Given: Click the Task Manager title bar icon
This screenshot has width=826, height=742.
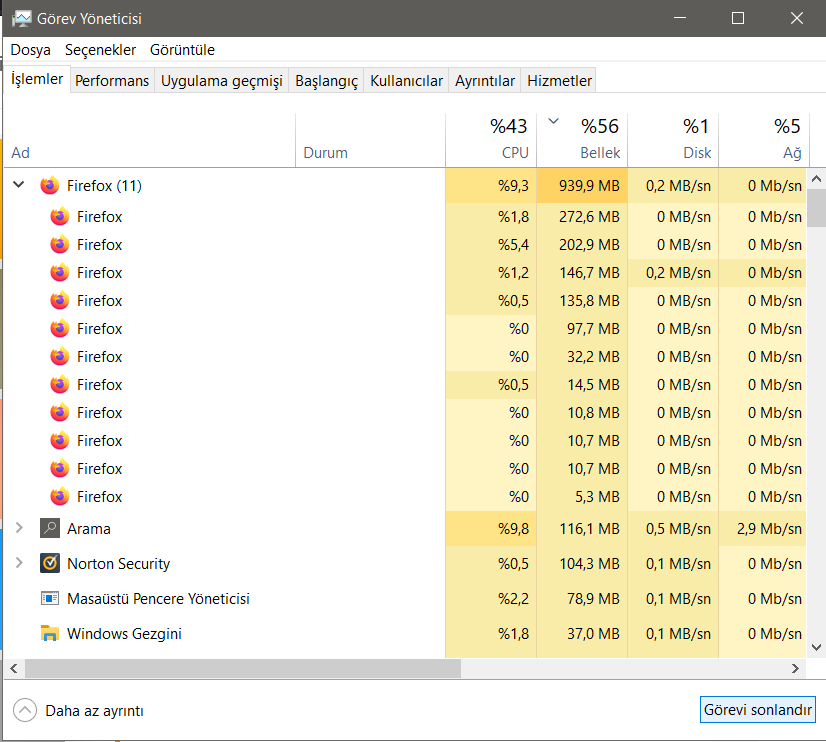Looking at the screenshot, I should tap(21, 18).
